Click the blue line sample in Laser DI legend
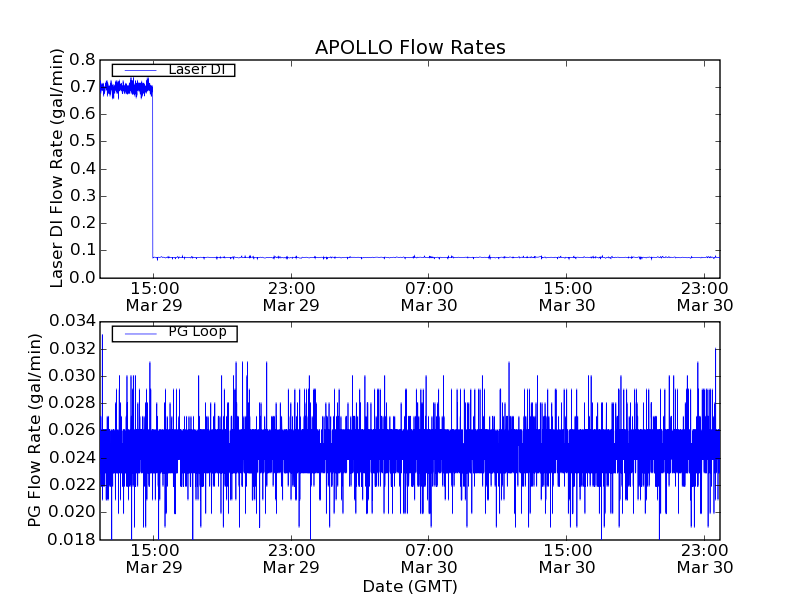Viewport: 800px width, 600px height. [x=140, y=70]
